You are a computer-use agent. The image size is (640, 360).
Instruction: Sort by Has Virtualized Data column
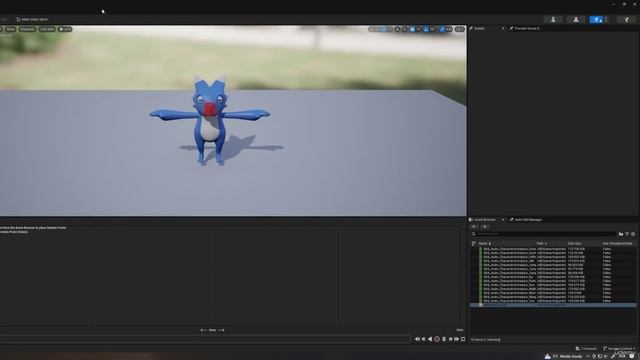coord(618,243)
